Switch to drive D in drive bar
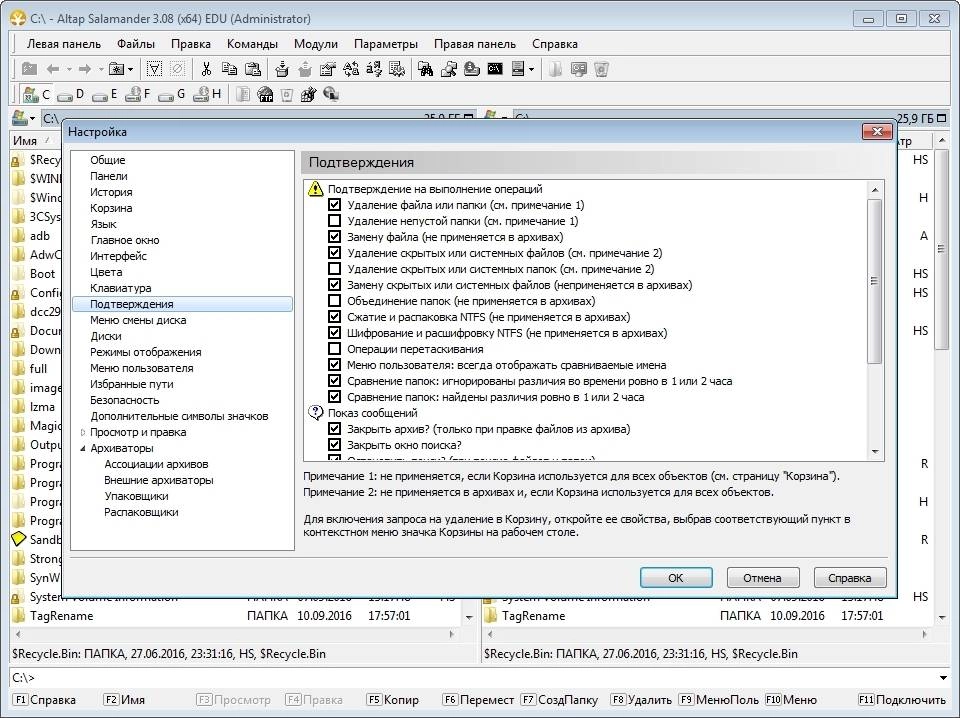The width and height of the screenshot is (960, 718). [70, 94]
